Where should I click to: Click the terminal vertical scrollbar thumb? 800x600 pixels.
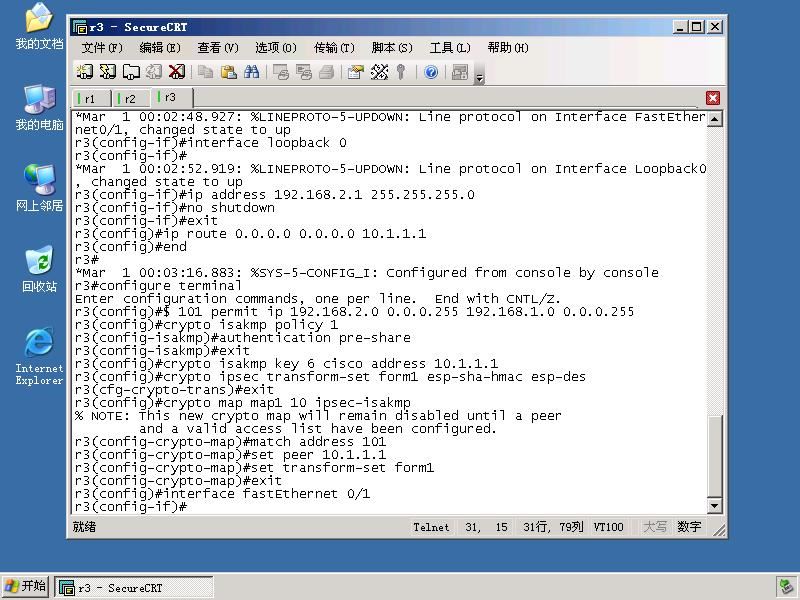point(715,456)
